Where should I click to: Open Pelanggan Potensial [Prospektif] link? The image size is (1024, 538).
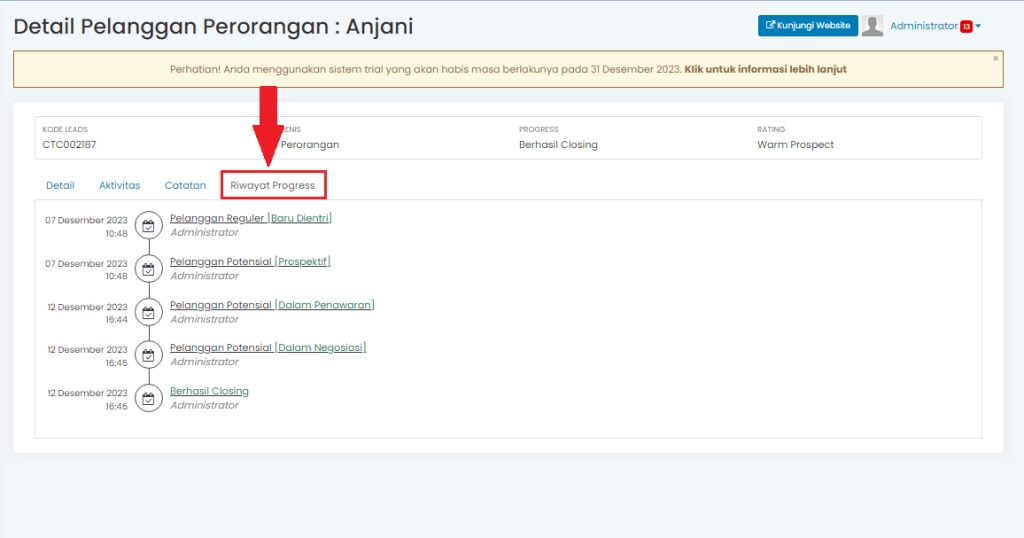[250, 261]
